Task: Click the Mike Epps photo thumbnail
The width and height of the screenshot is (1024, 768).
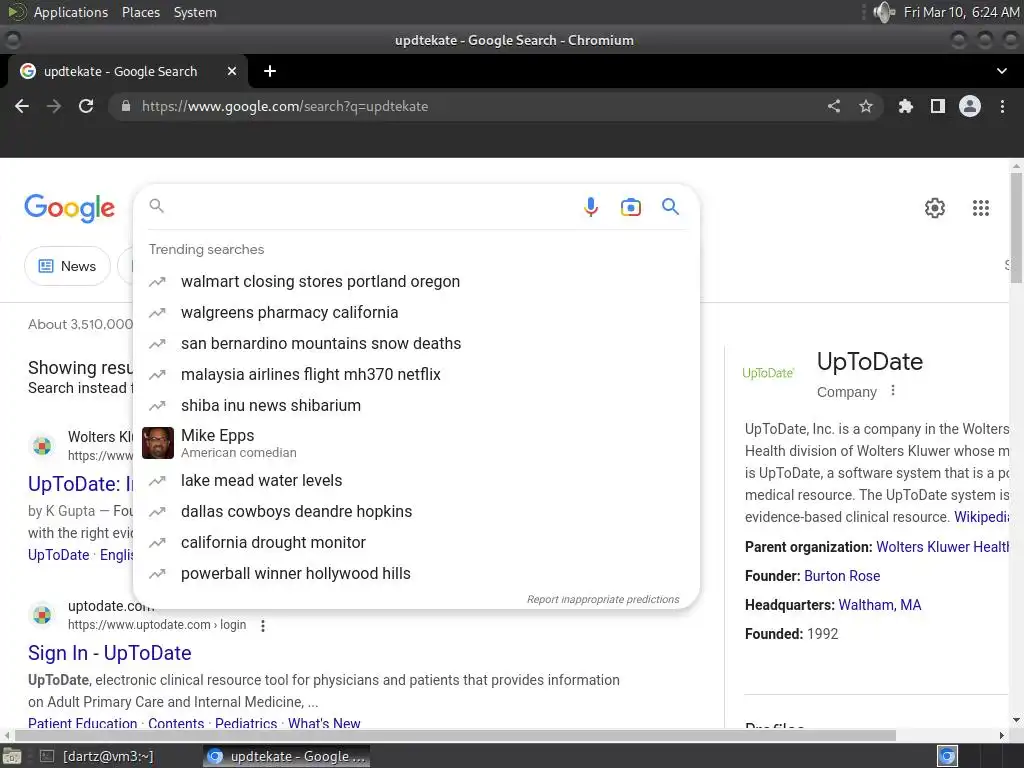Action: pyautogui.click(x=158, y=443)
